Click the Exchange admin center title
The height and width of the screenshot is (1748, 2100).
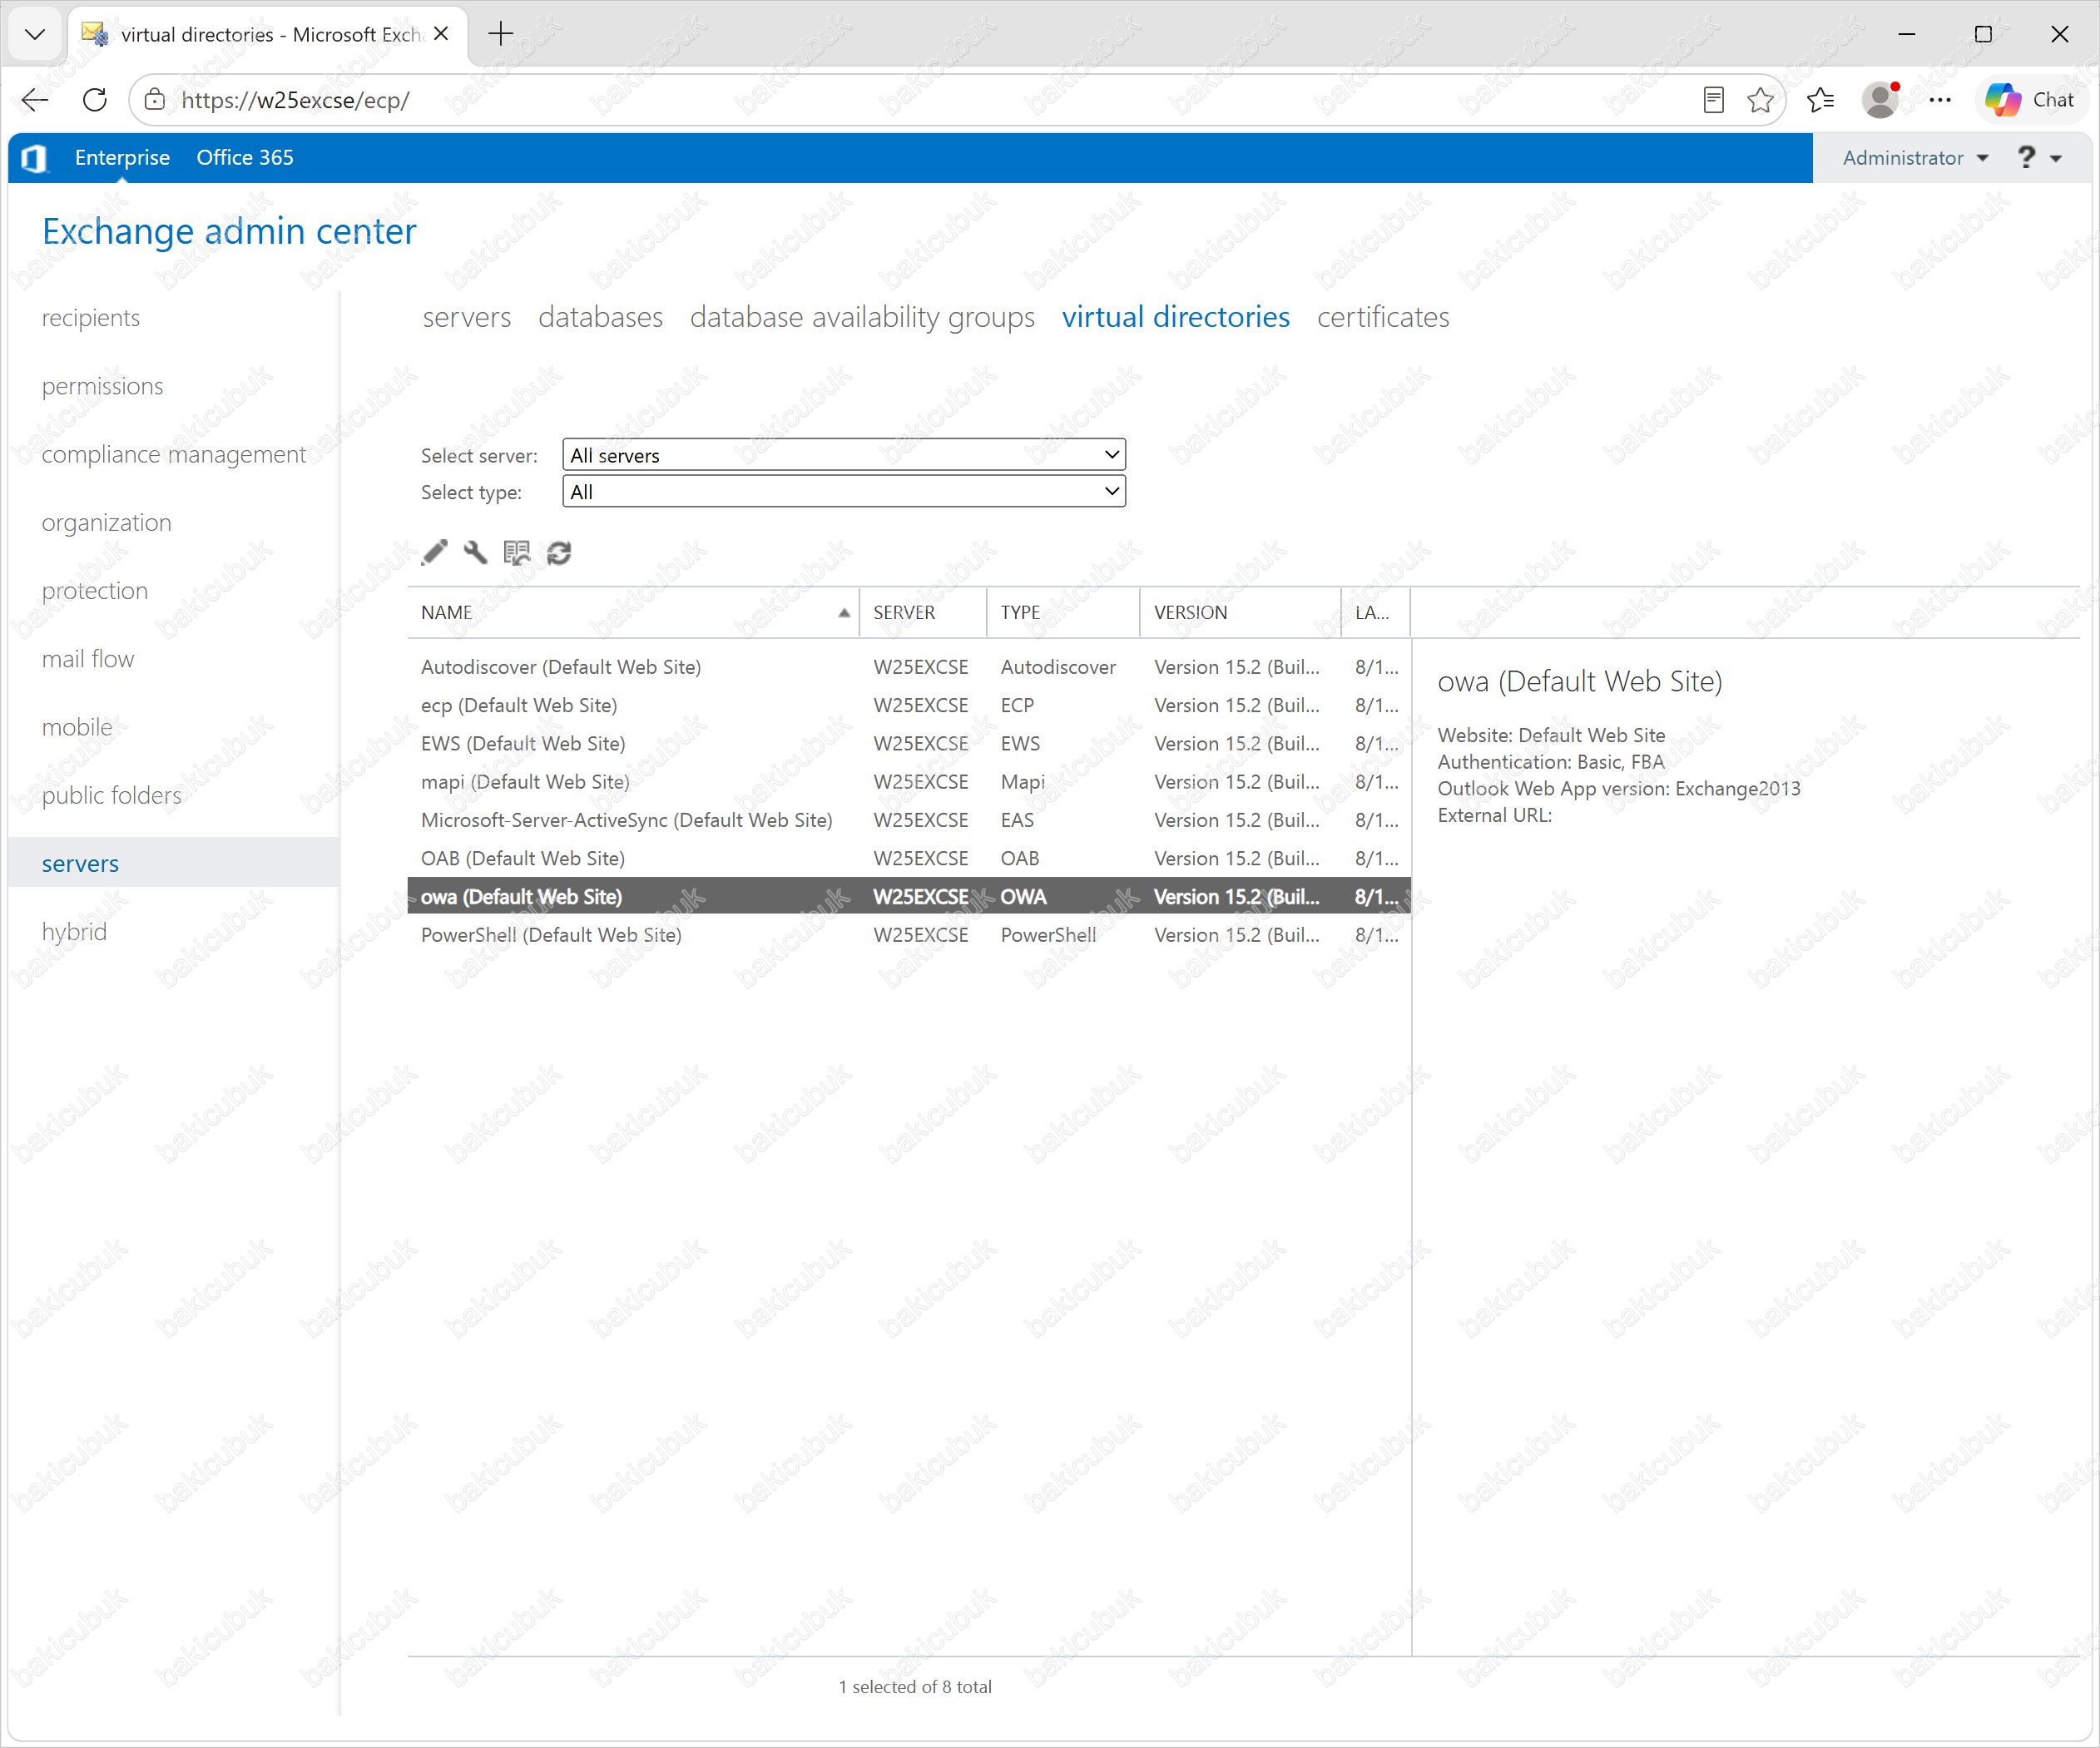229,231
